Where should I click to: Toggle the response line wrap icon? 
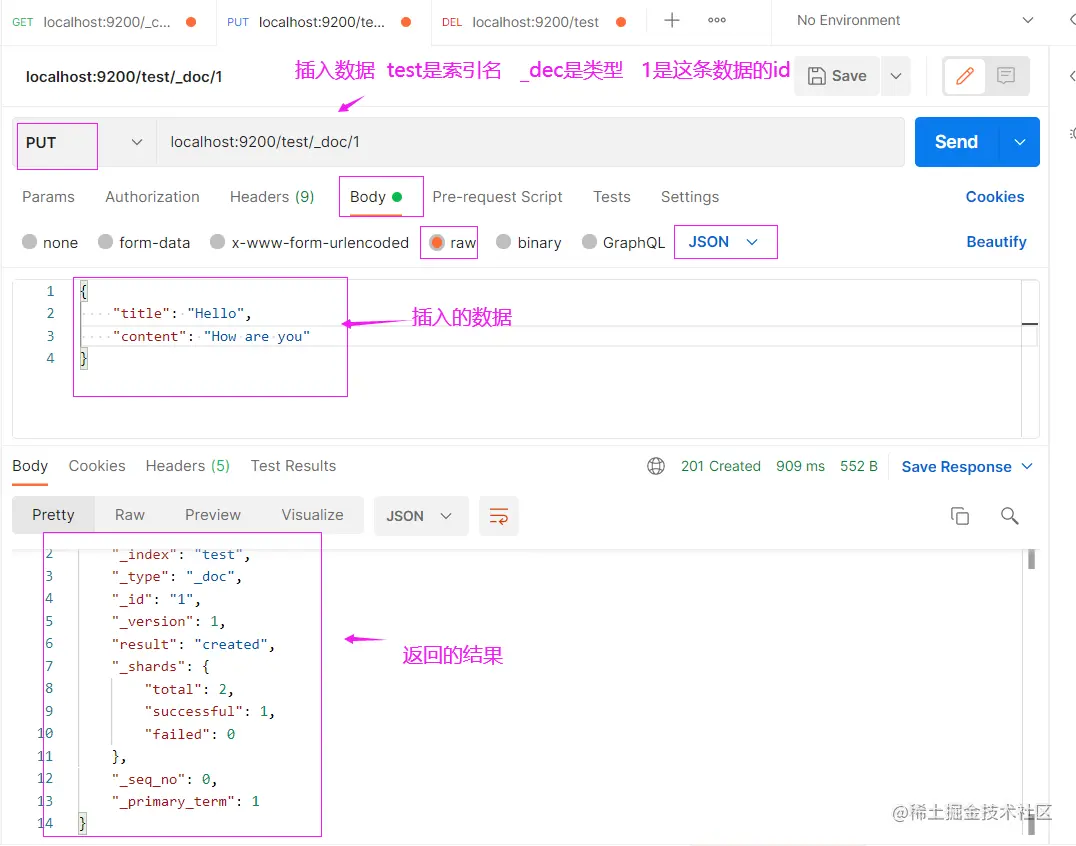tap(499, 516)
